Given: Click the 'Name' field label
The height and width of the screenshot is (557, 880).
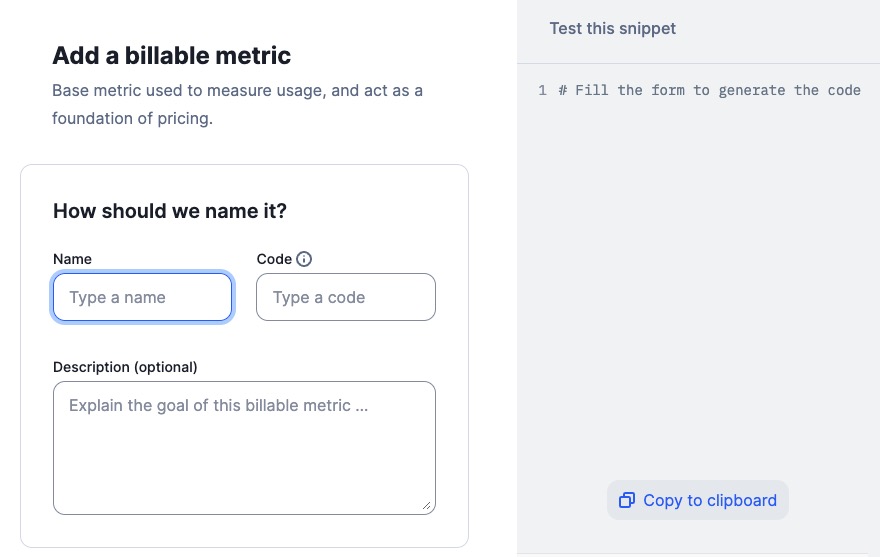Looking at the screenshot, I should [72, 259].
